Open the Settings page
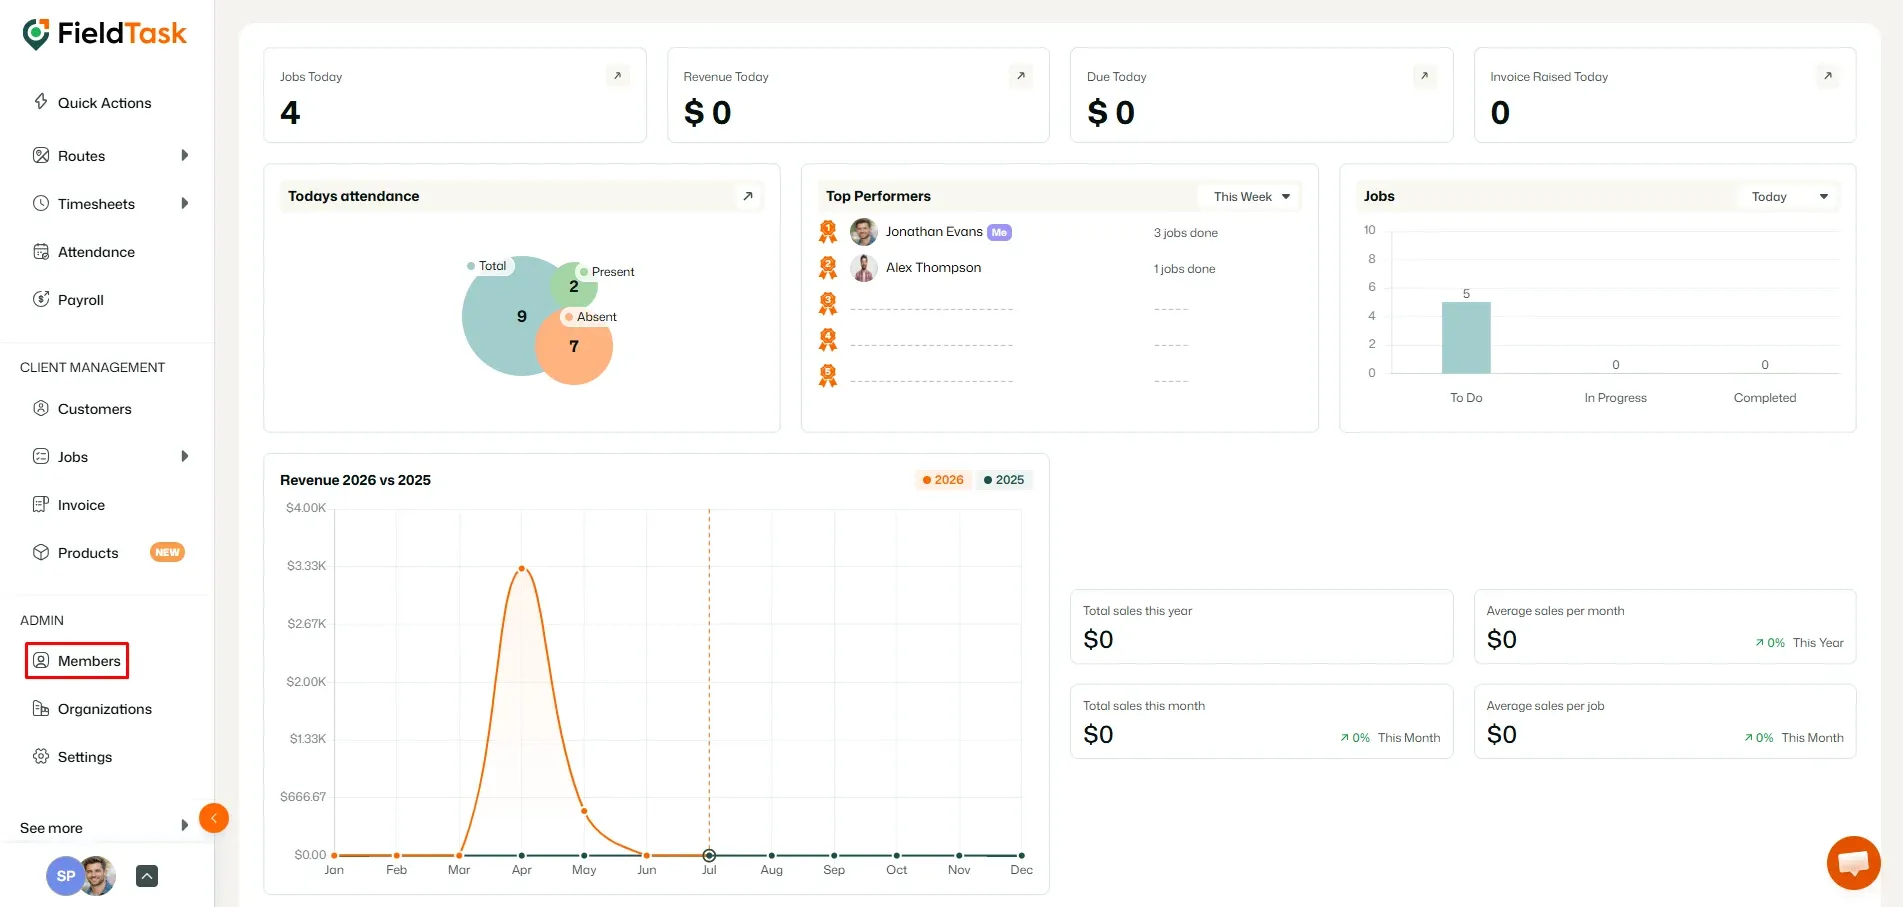Screen dimensions: 1903x907 (x=85, y=757)
